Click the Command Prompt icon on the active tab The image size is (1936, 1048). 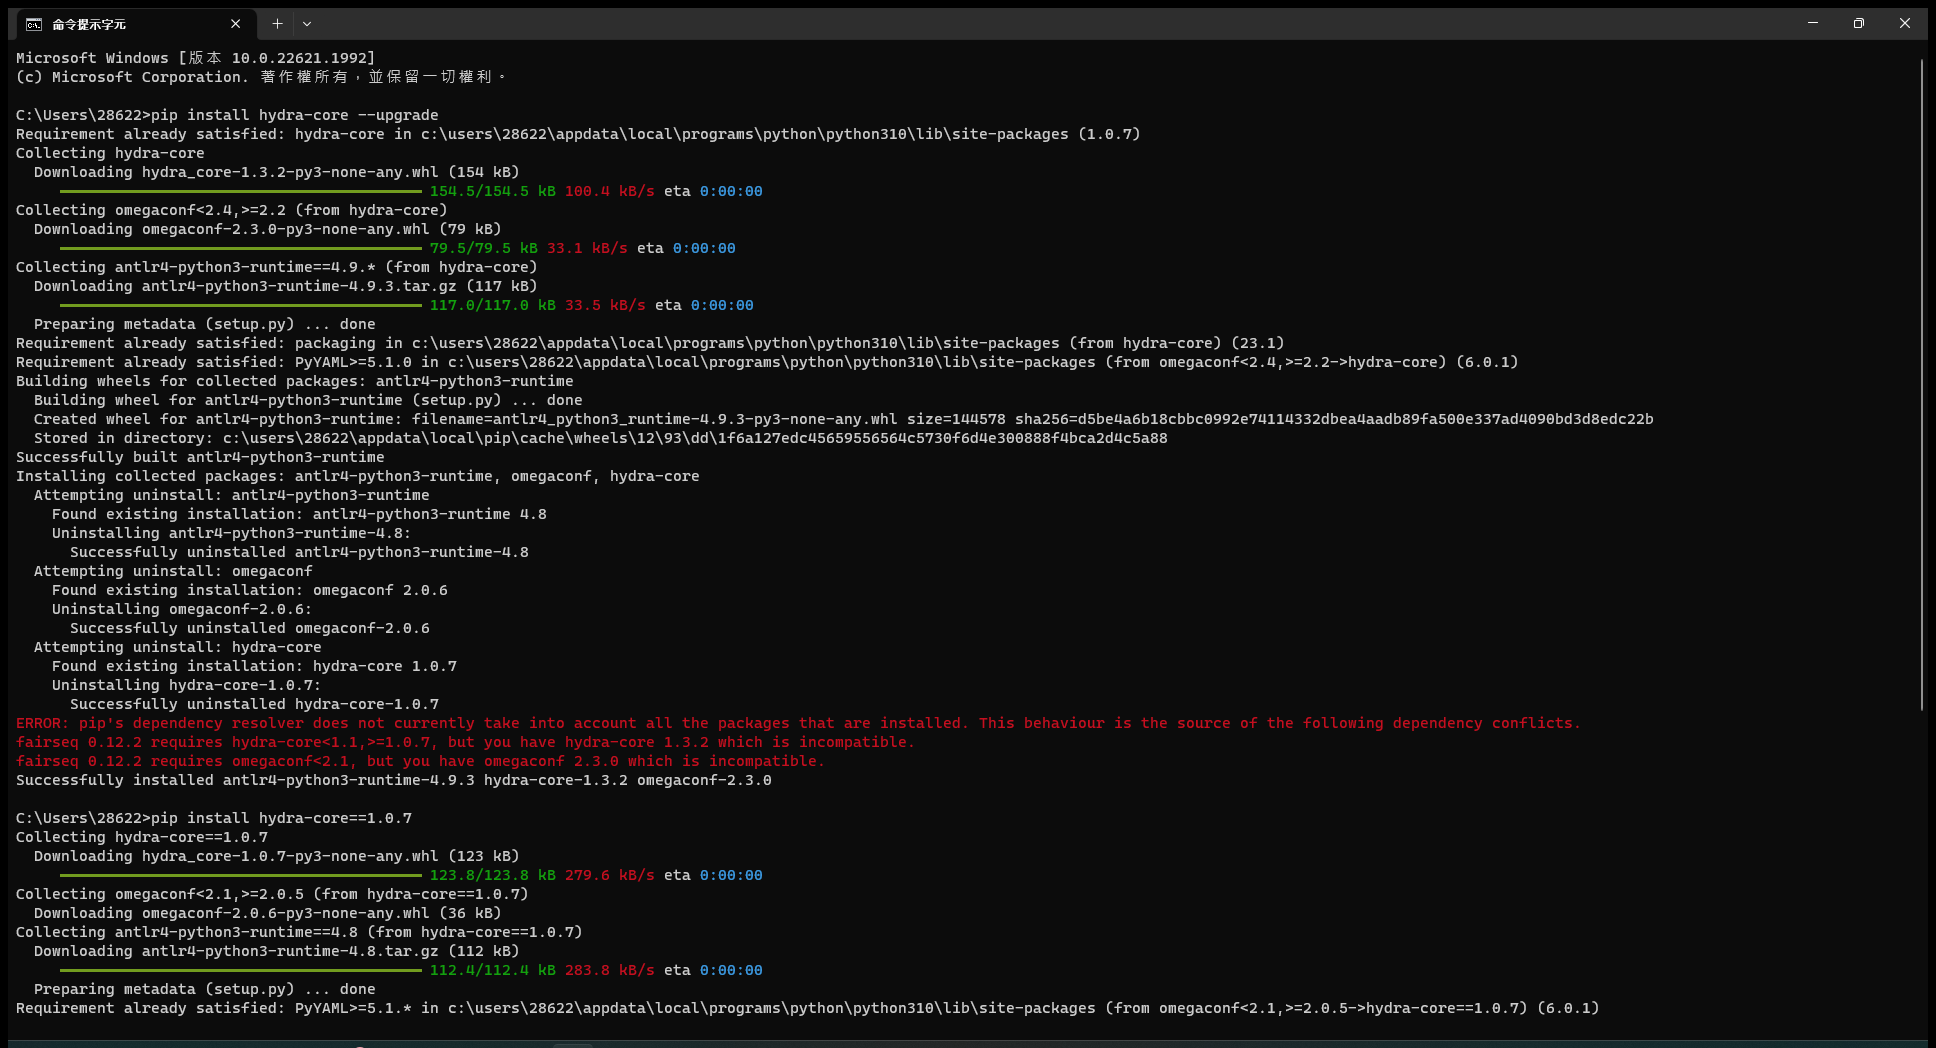coord(34,23)
